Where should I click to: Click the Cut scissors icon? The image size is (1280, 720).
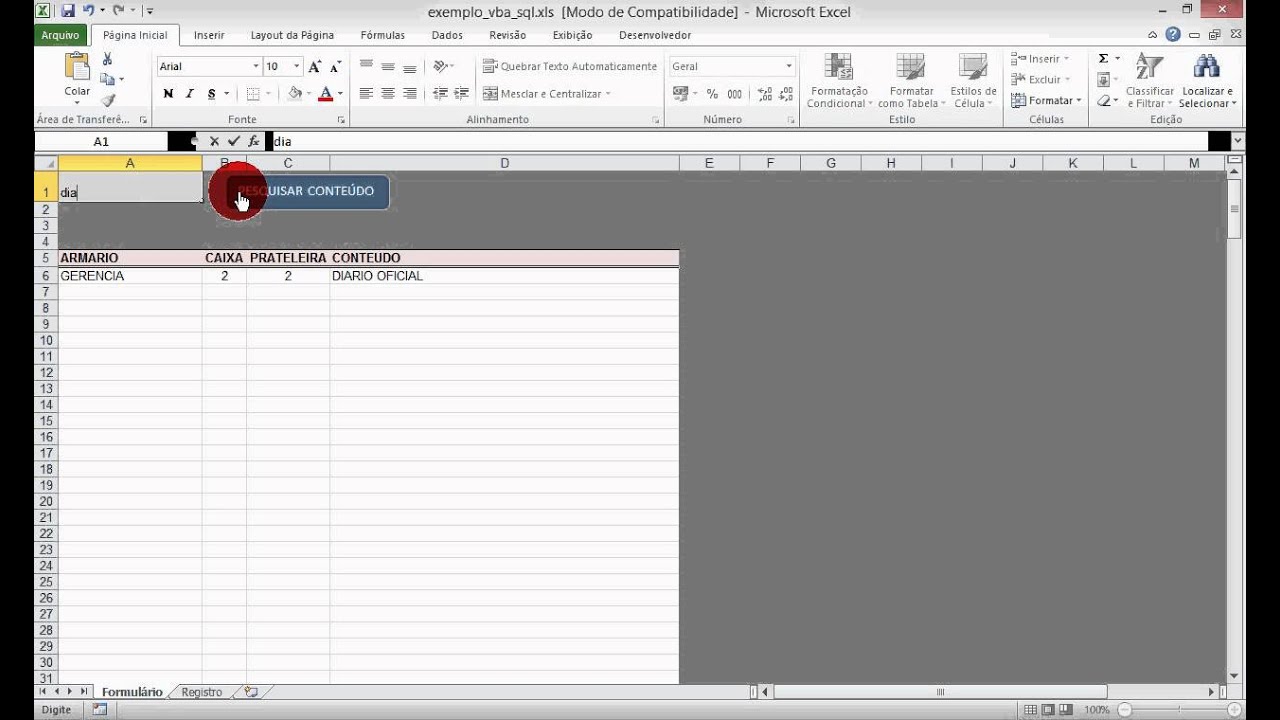pyautogui.click(x=108, y=59)
